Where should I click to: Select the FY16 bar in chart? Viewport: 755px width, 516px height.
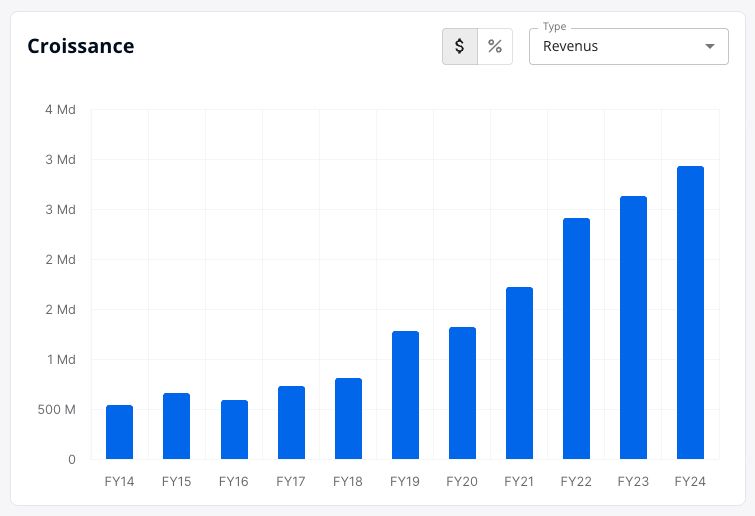point(234,429)
